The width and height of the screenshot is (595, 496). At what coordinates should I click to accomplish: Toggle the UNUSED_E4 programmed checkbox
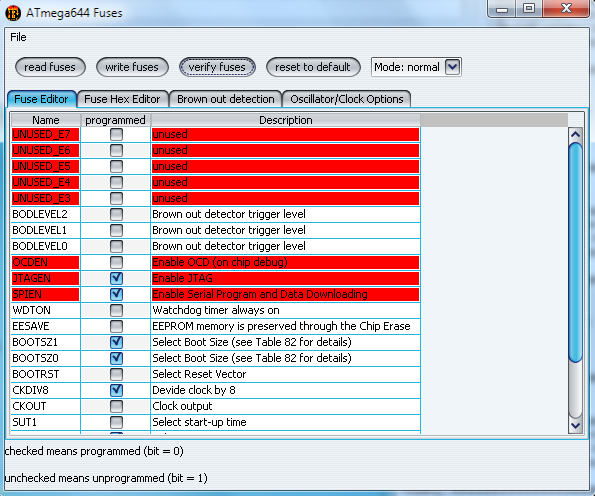click(x=116, y=182)
